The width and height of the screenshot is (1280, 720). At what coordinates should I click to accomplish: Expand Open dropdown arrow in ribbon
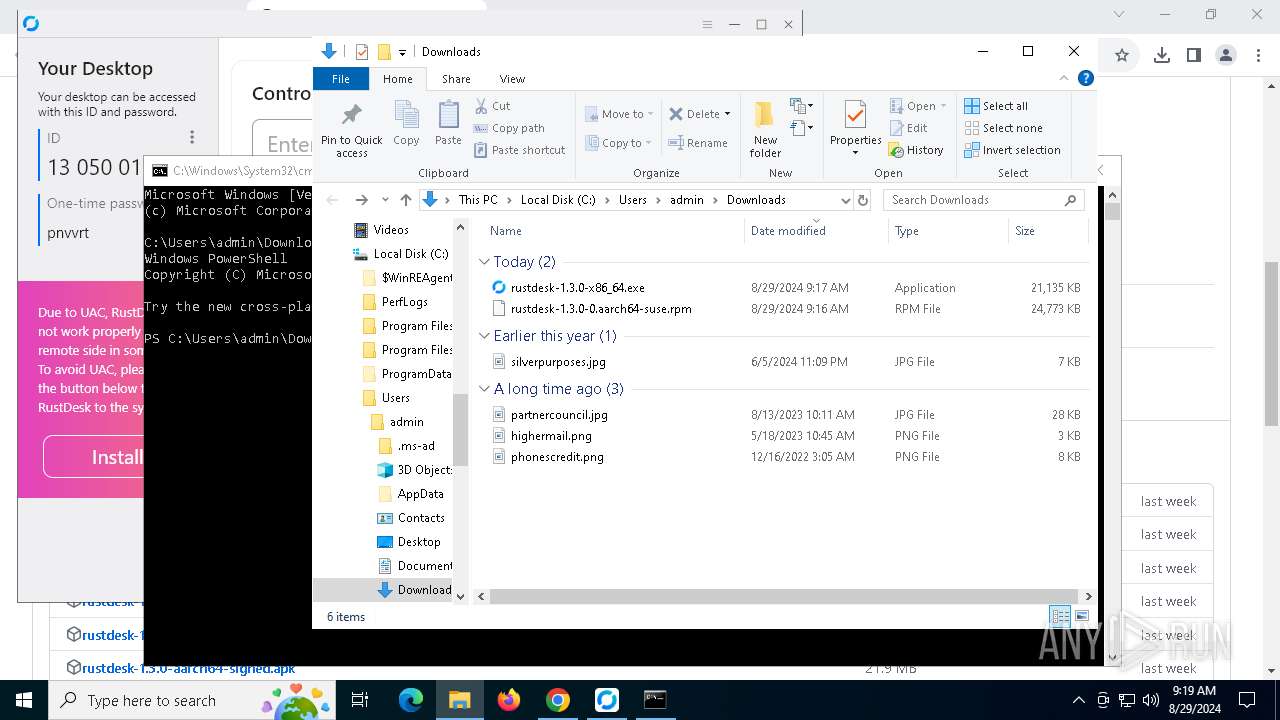tap(943, 106)
